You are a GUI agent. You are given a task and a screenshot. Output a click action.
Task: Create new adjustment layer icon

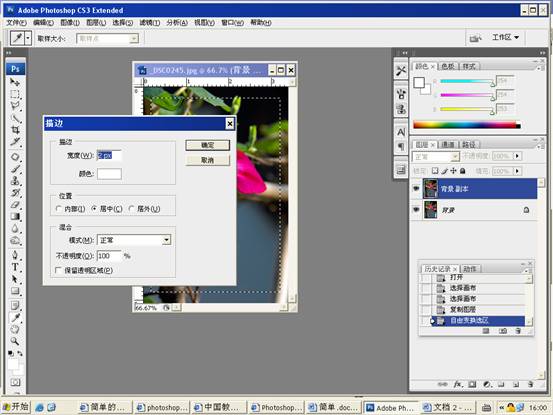487,384
